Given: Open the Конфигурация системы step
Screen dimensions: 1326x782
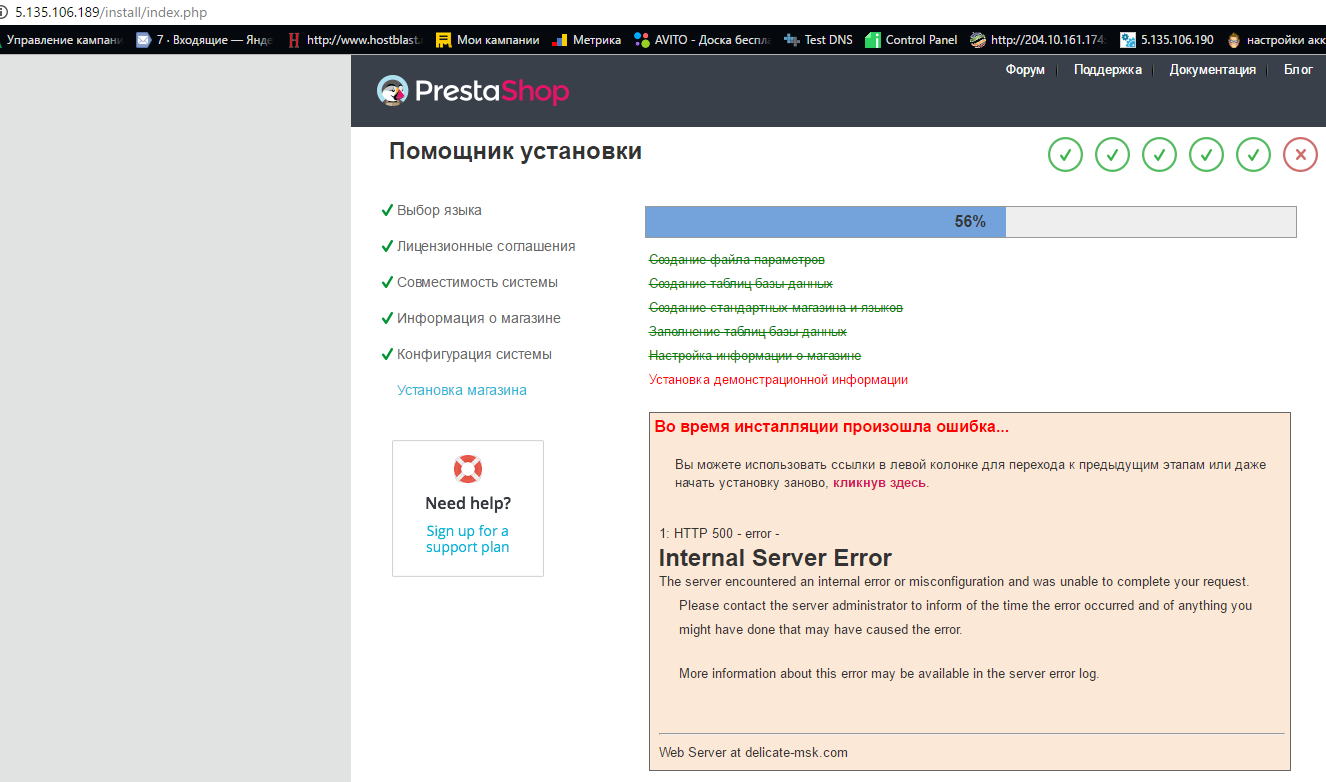Looking at the screenshot, I should (x=474, y=354).
